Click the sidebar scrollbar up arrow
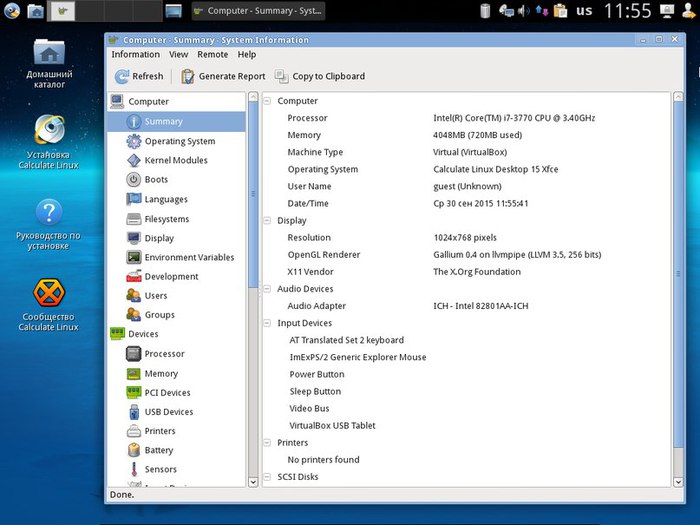Screen dimensions: 700x525 coord(253,97)
